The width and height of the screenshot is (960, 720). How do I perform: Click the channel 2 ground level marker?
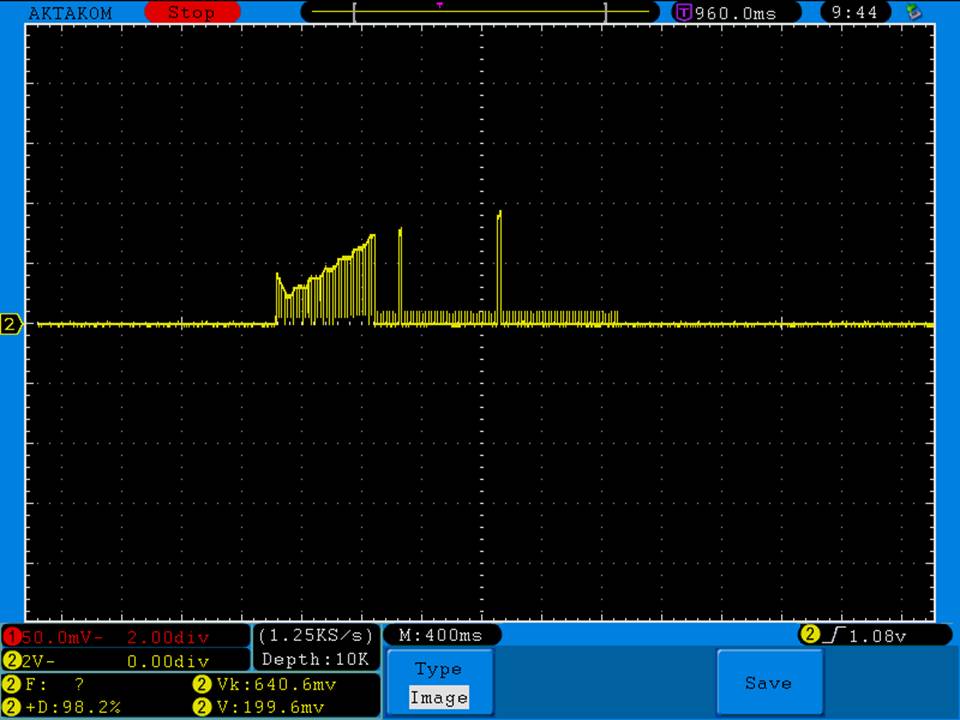[12, 324]
